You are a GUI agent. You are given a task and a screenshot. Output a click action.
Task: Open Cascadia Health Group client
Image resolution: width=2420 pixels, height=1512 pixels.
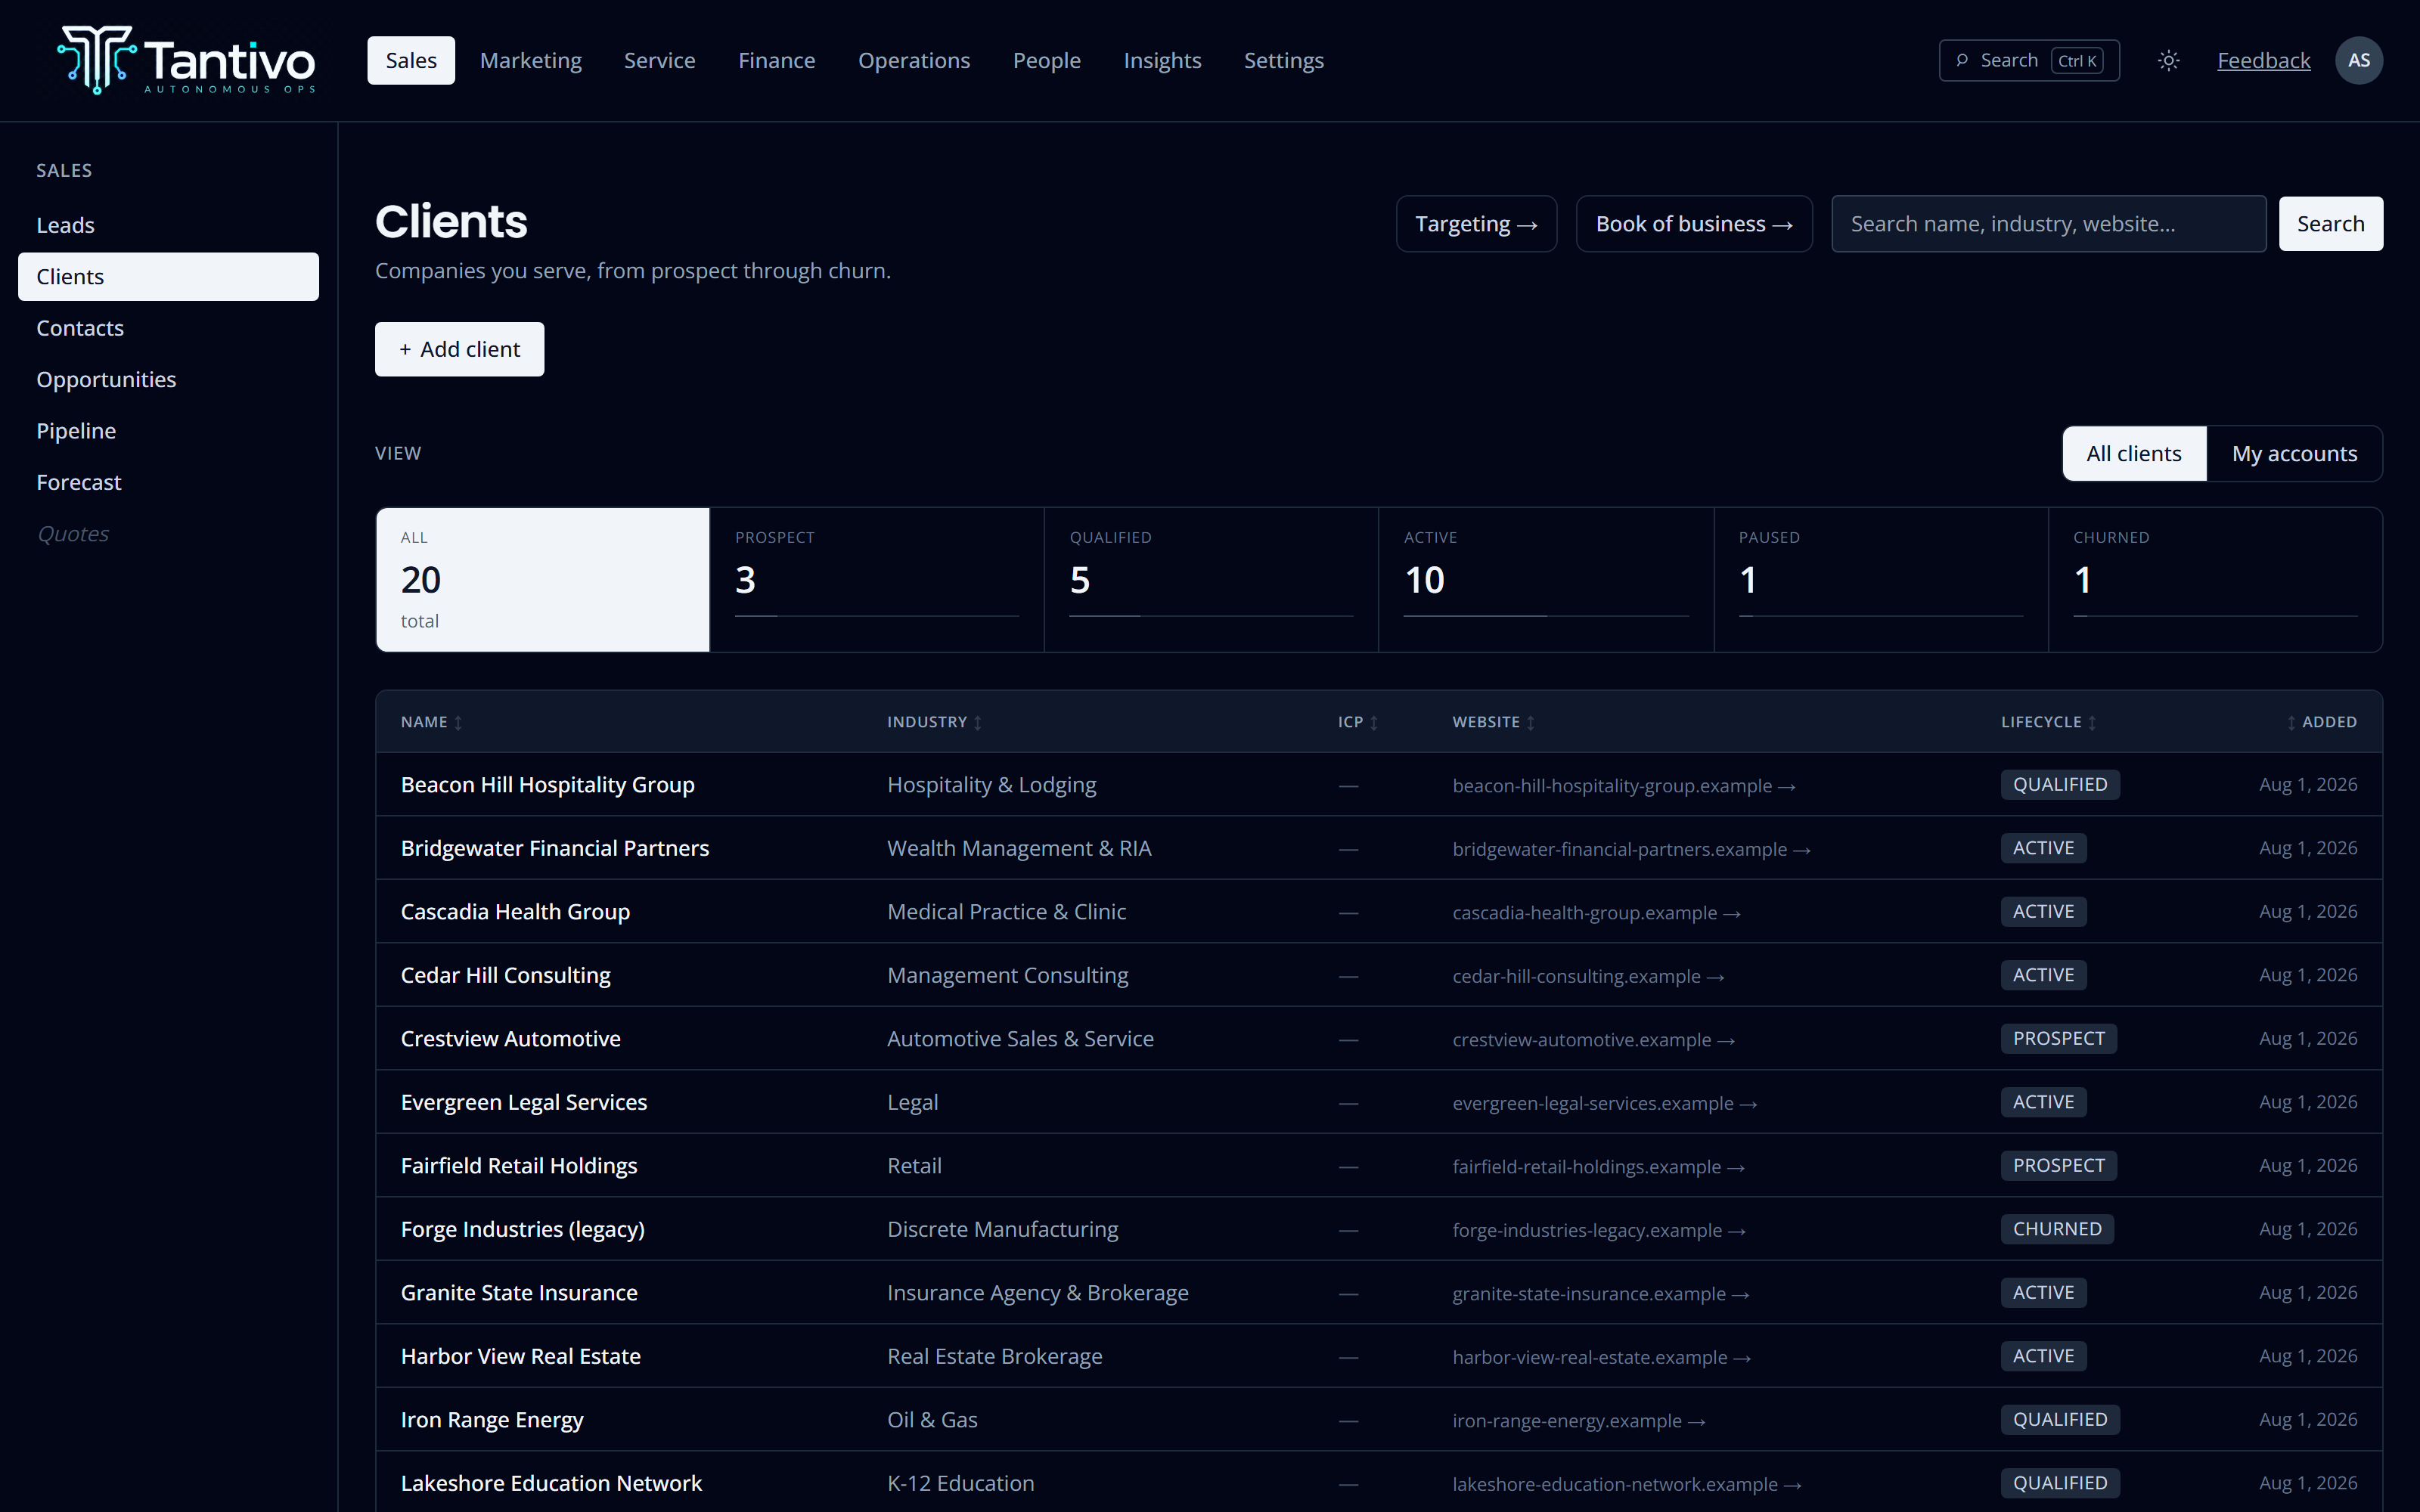[x=515, y=912]
